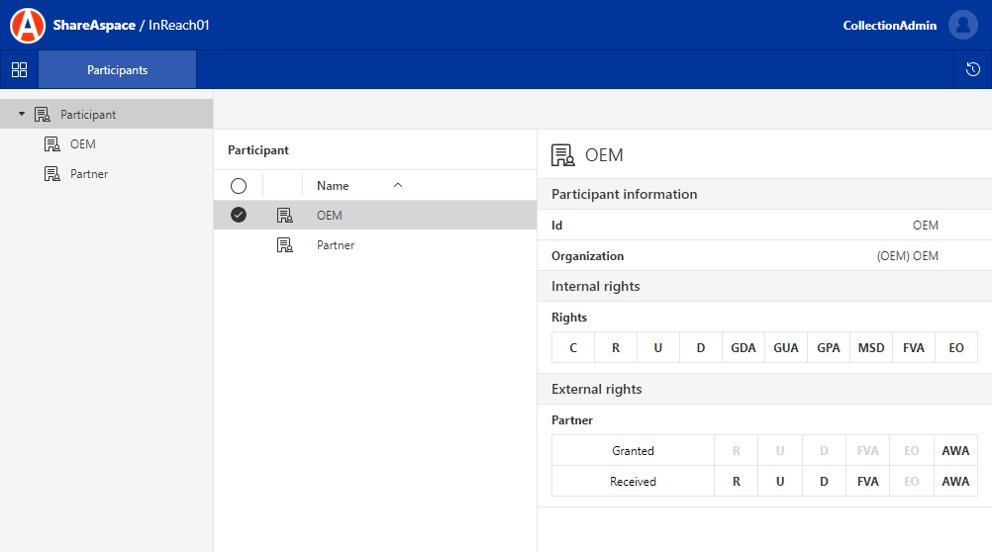
Task: Click the GDA internal rights button
Action: pyautogui.click(x=743, y=348)
